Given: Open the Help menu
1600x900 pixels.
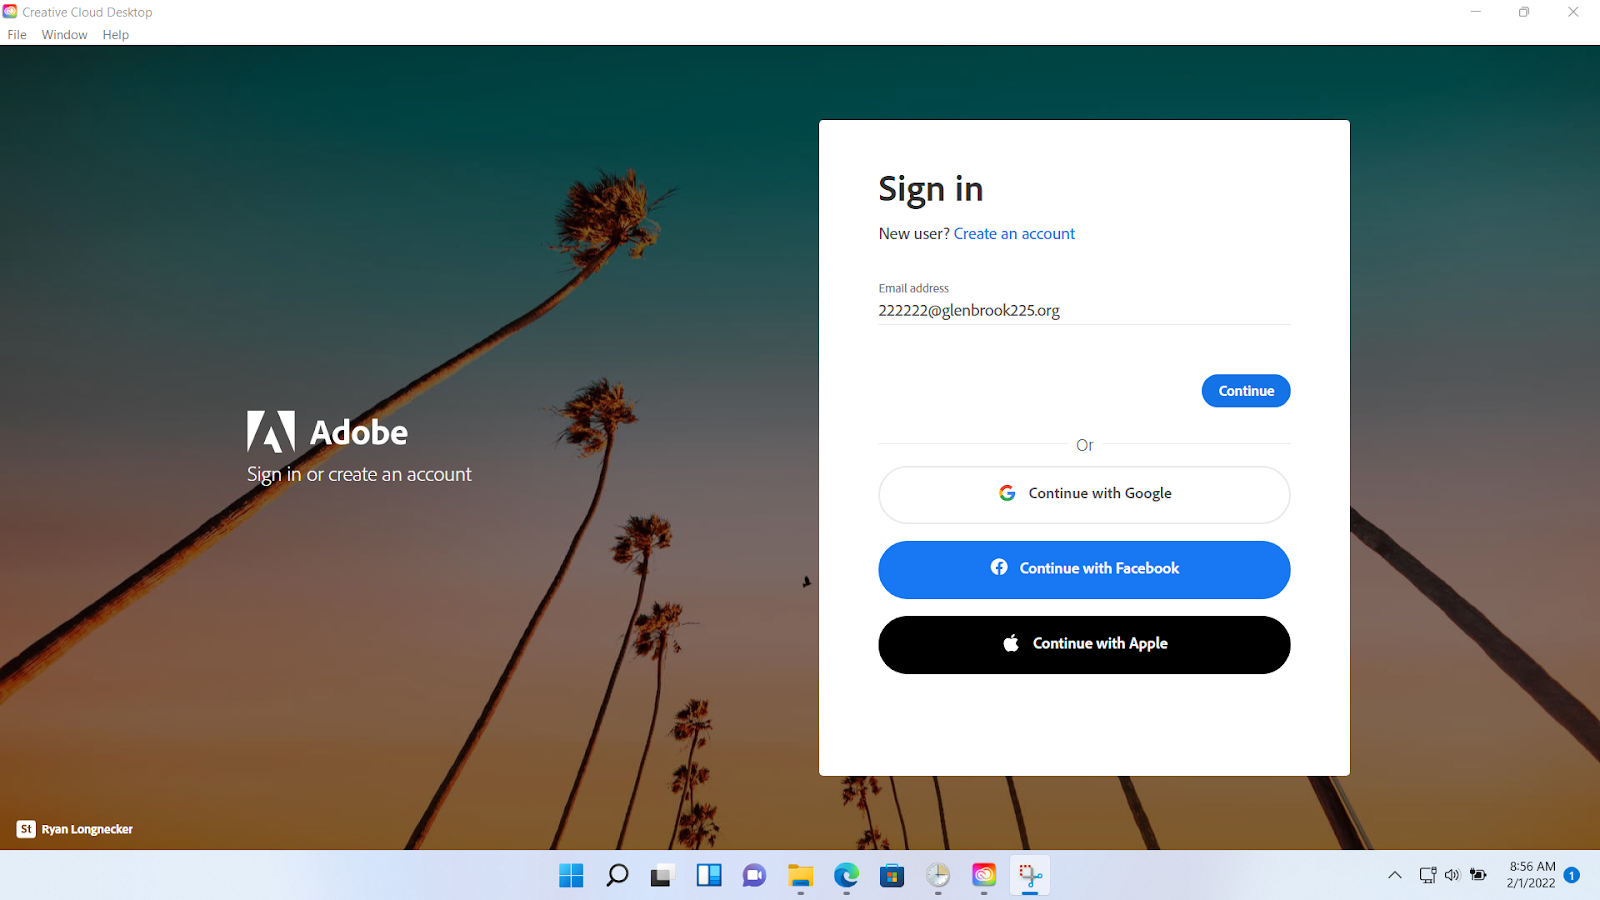Looking at the screenshot, I should pyautogui.click(x=116, y=35).
